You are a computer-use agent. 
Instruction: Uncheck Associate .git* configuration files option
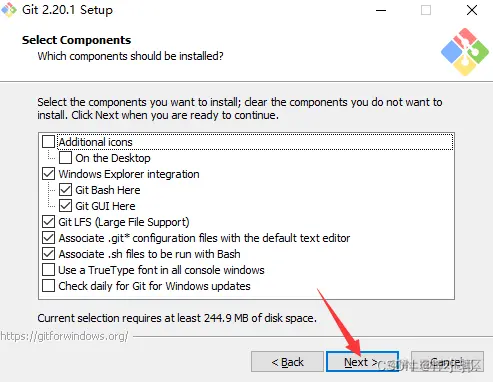49,238
